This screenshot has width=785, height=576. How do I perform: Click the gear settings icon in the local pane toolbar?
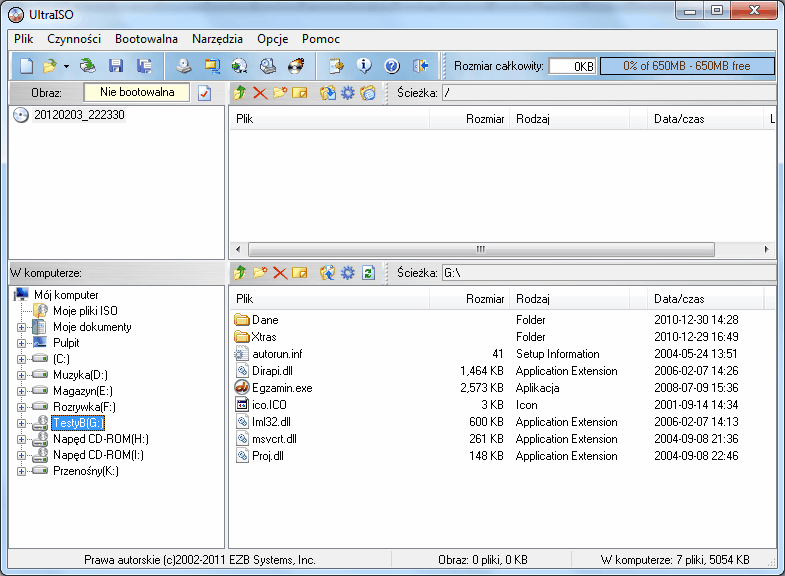click(x=348, y=272)
